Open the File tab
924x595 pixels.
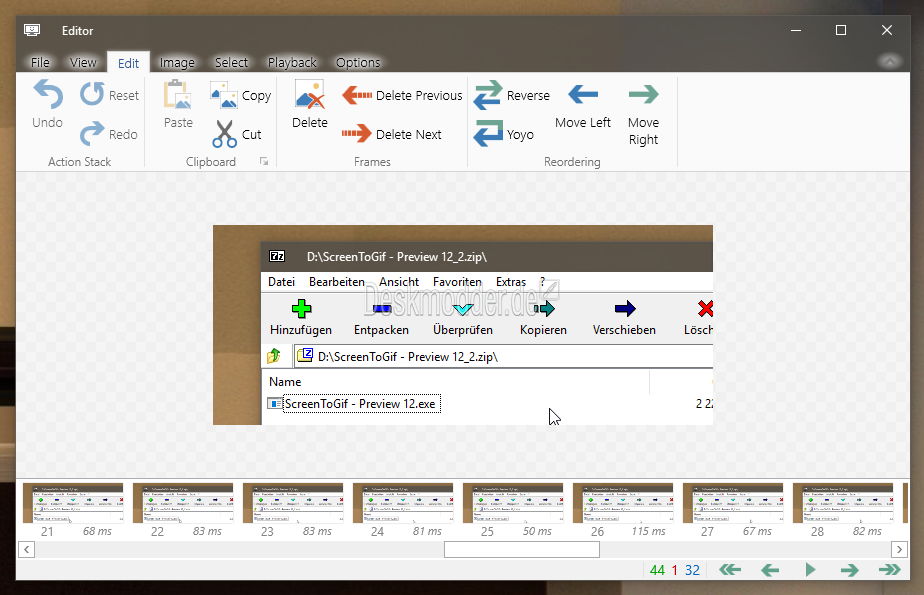[x=40, y=62]
